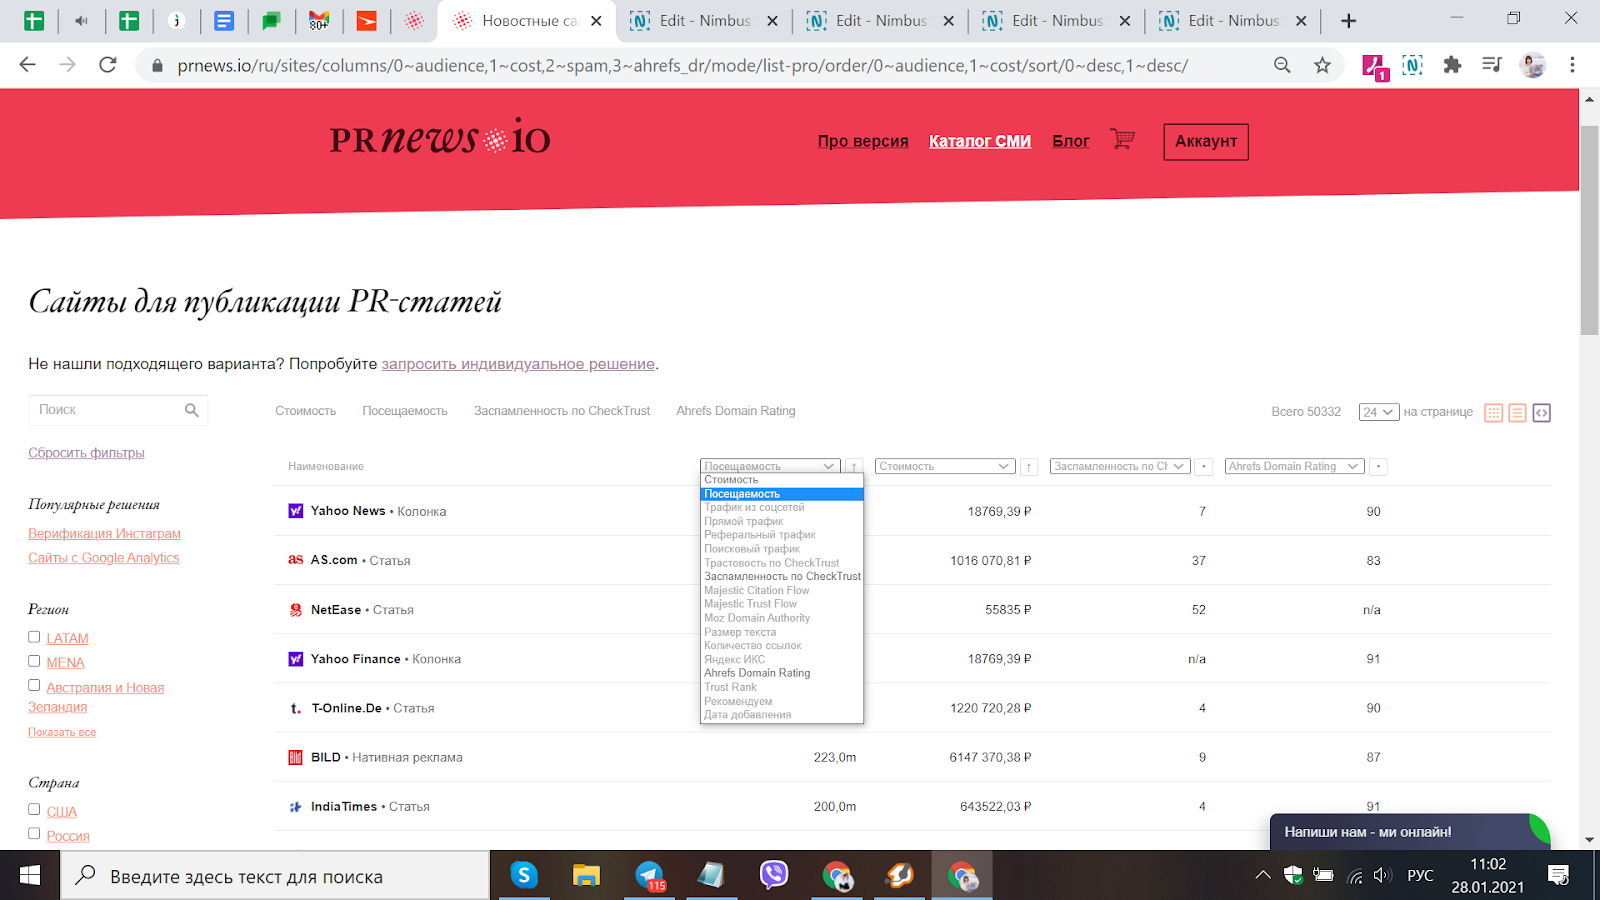Switch to grid view layout icon

(1494, 413)
